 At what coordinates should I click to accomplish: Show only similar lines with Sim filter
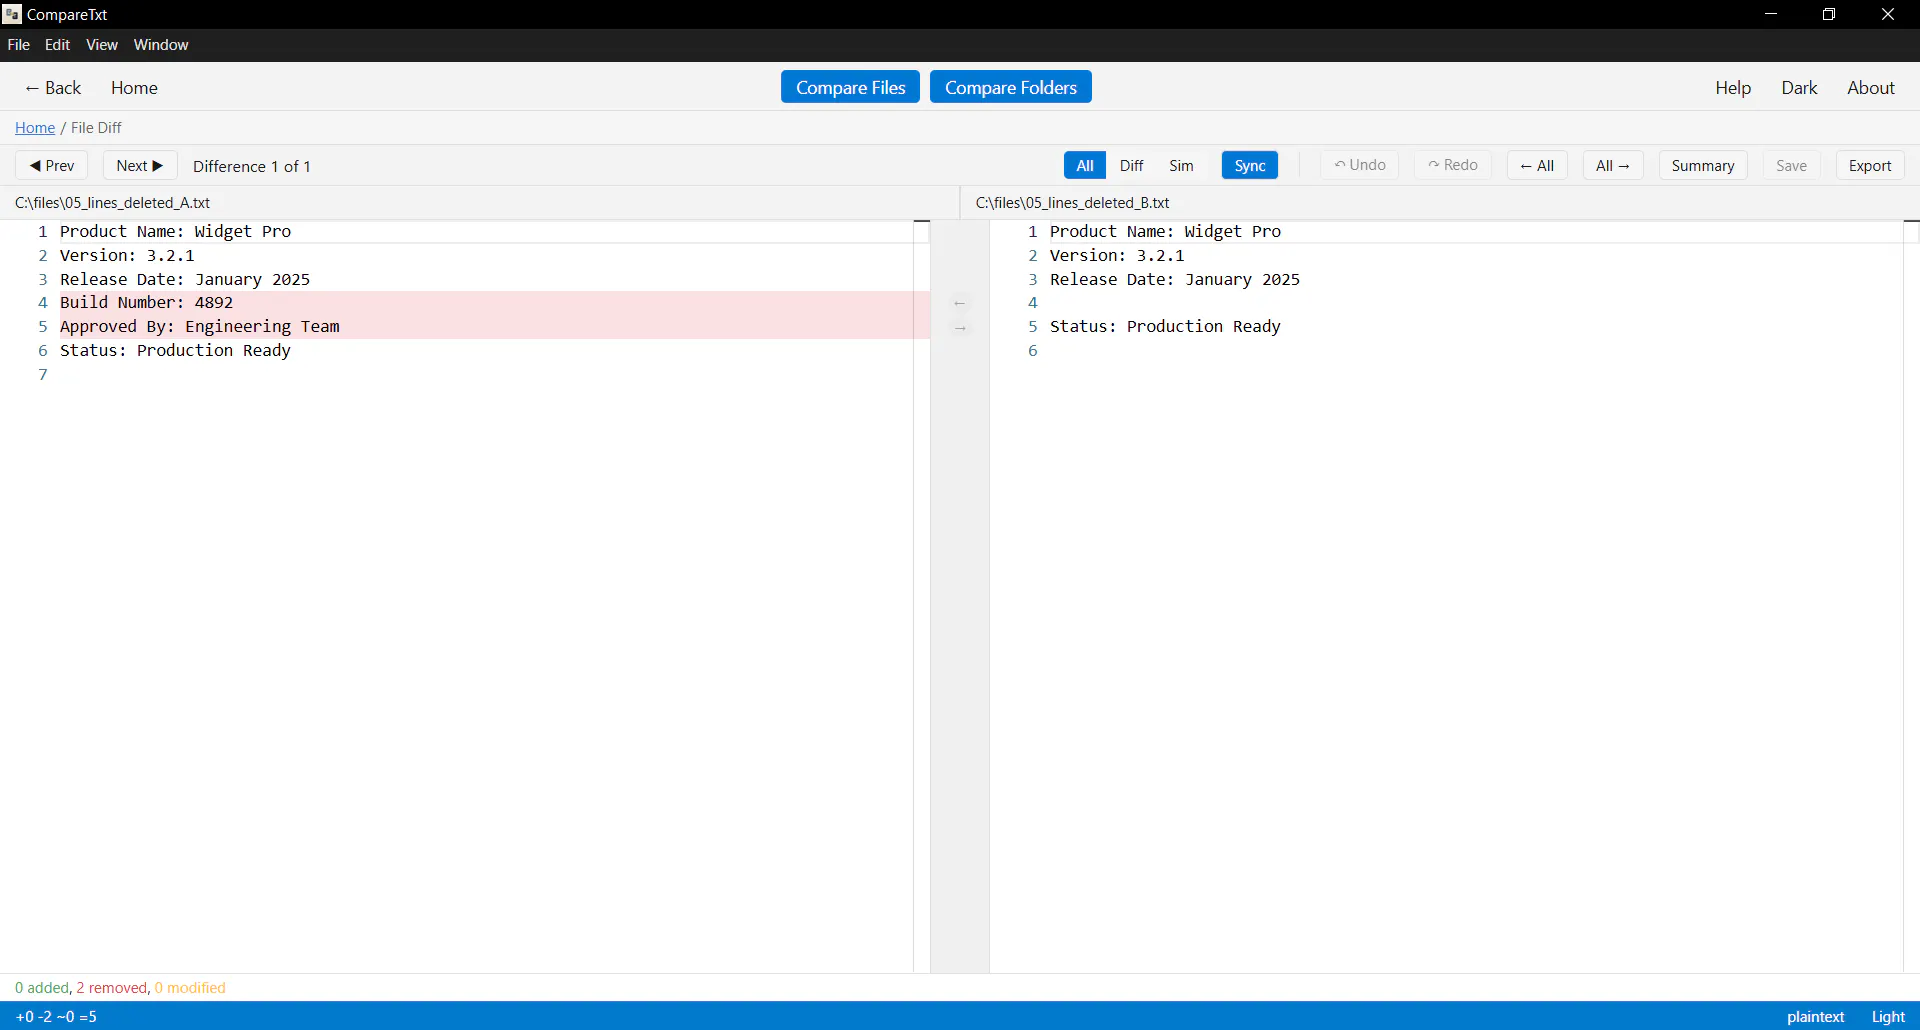tap(1181, 166)
